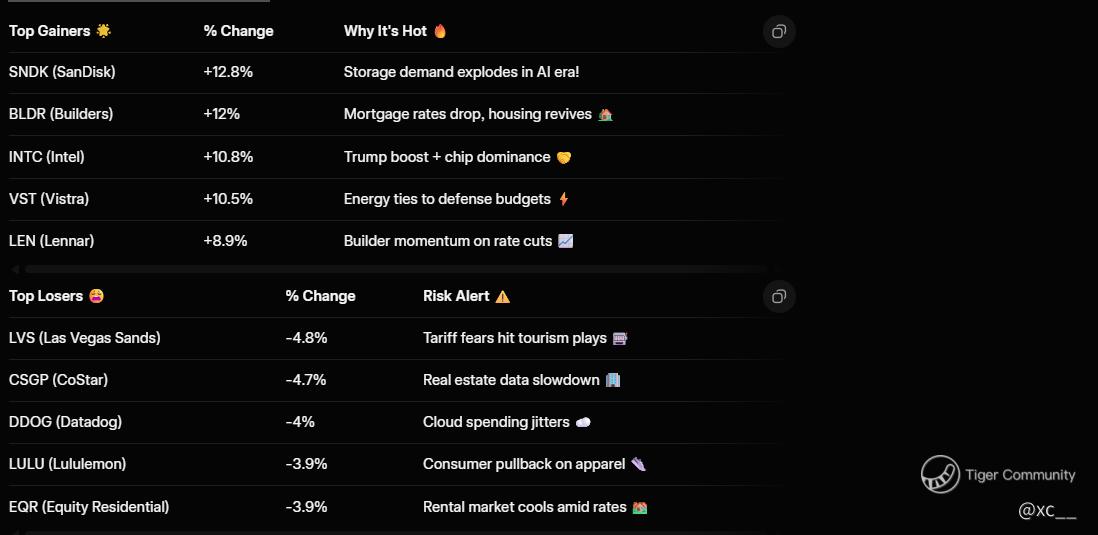Click the DDOG (Datadog) ticker cell
This screenshot has width=1098, height=535.
coord(65,422)
